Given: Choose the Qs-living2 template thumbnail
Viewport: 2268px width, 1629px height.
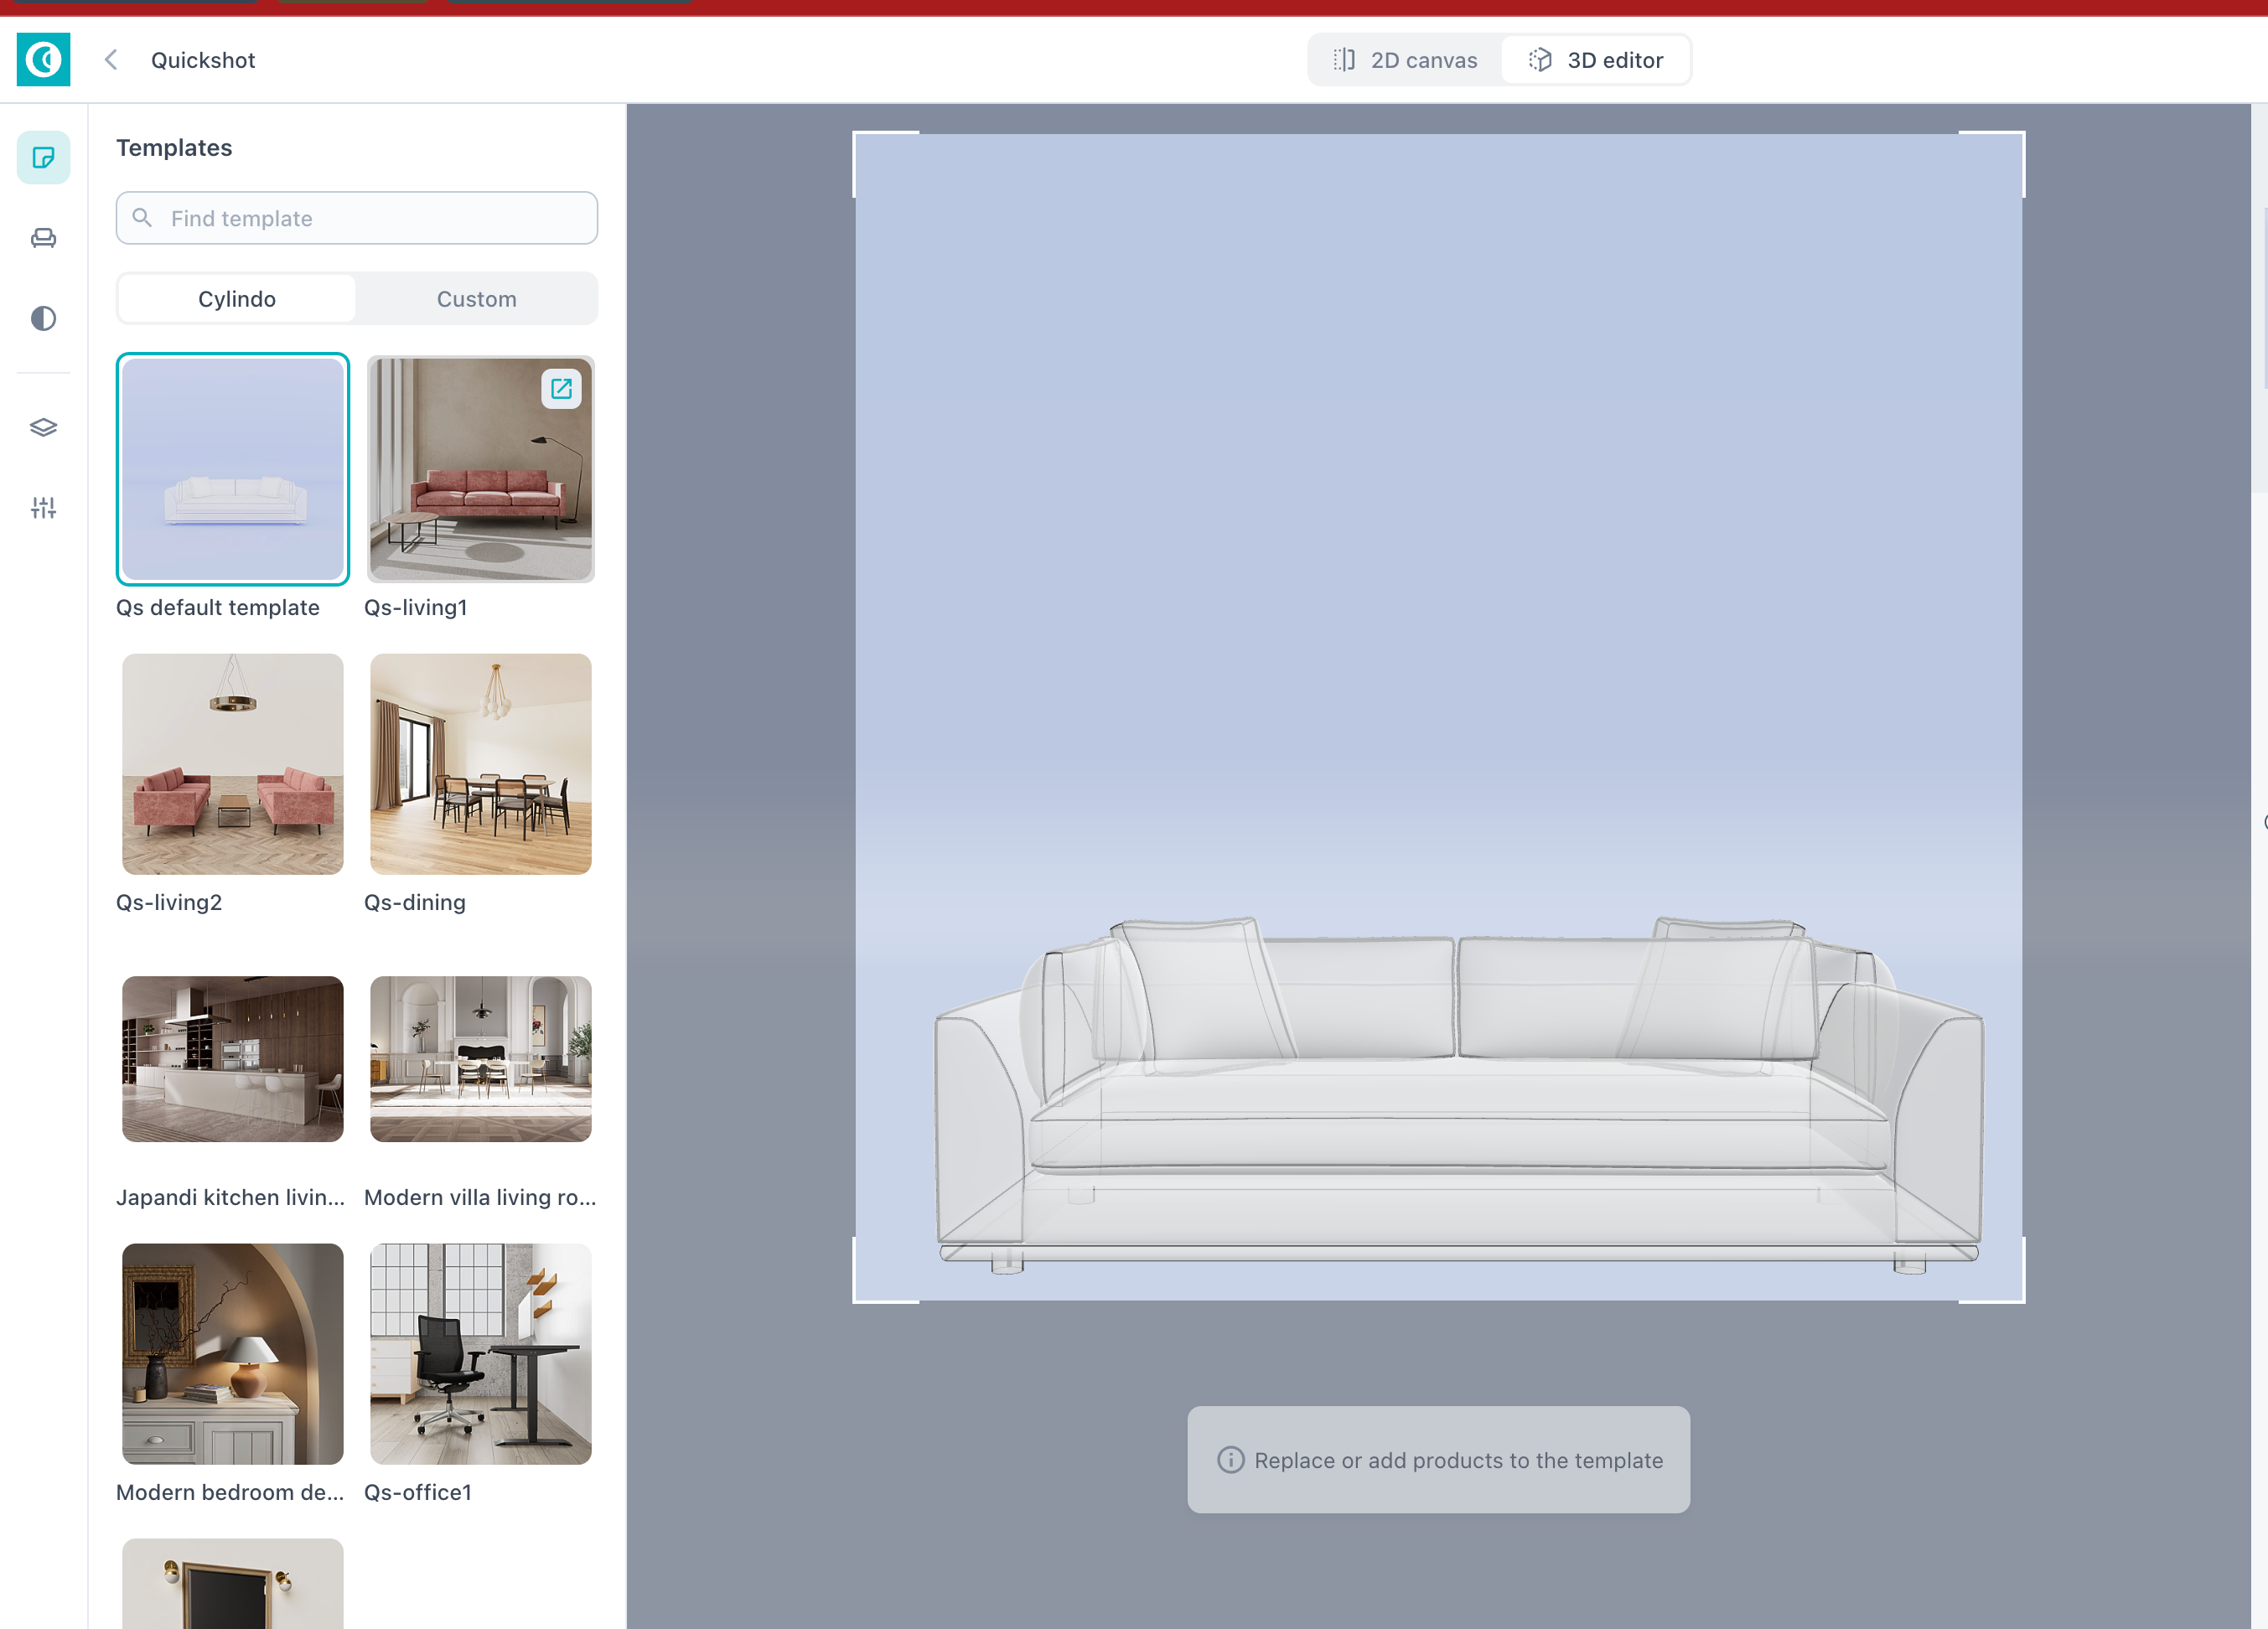Looking at the screenshot, I should pyautogui.click(x=233, y=764).
